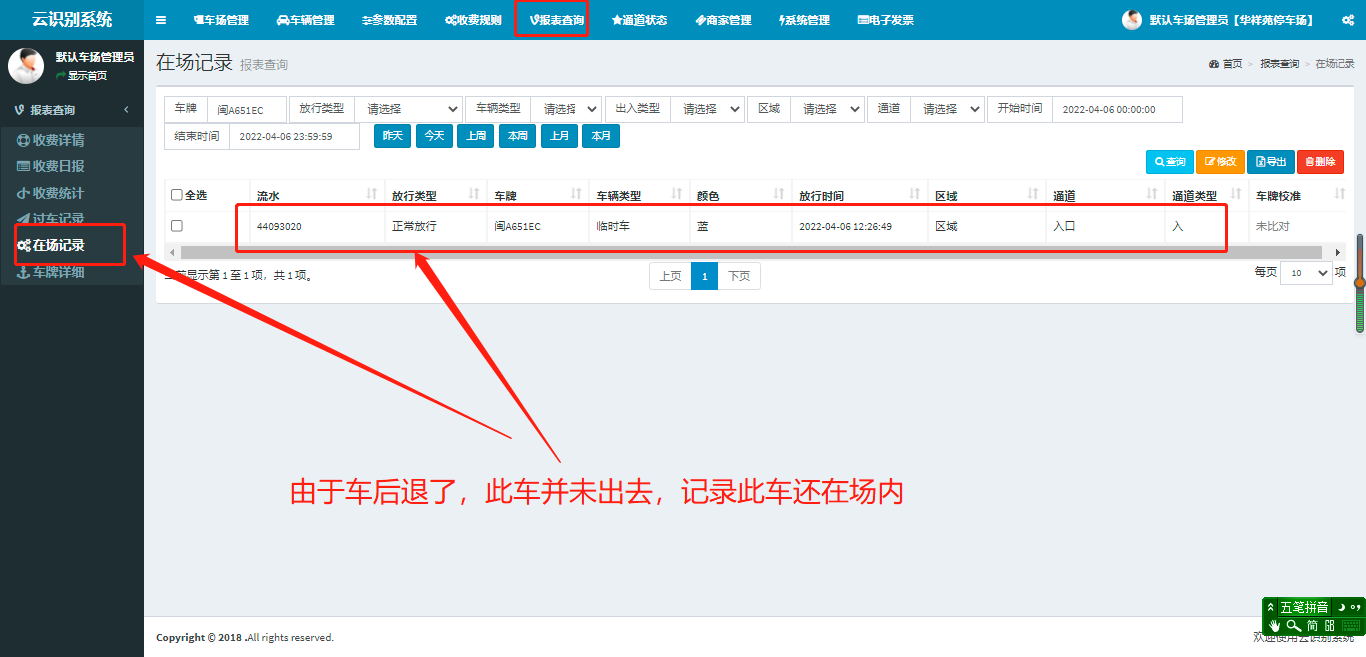Click the 上月 quick date button
1366x657 pixels.
(x=559, y=136)
